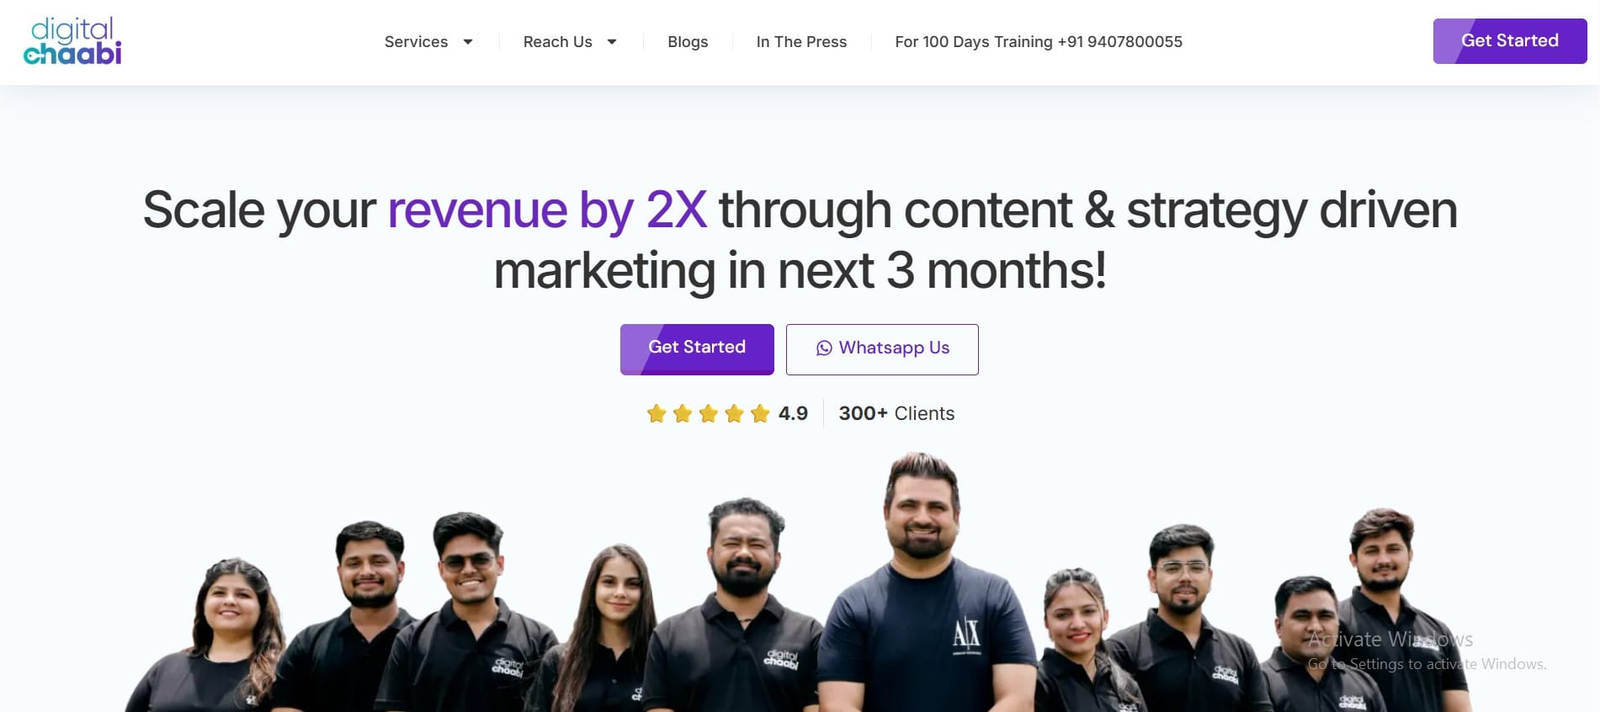Click the first gold rating star
1600x712 pixels.
(x=656, y=413)
